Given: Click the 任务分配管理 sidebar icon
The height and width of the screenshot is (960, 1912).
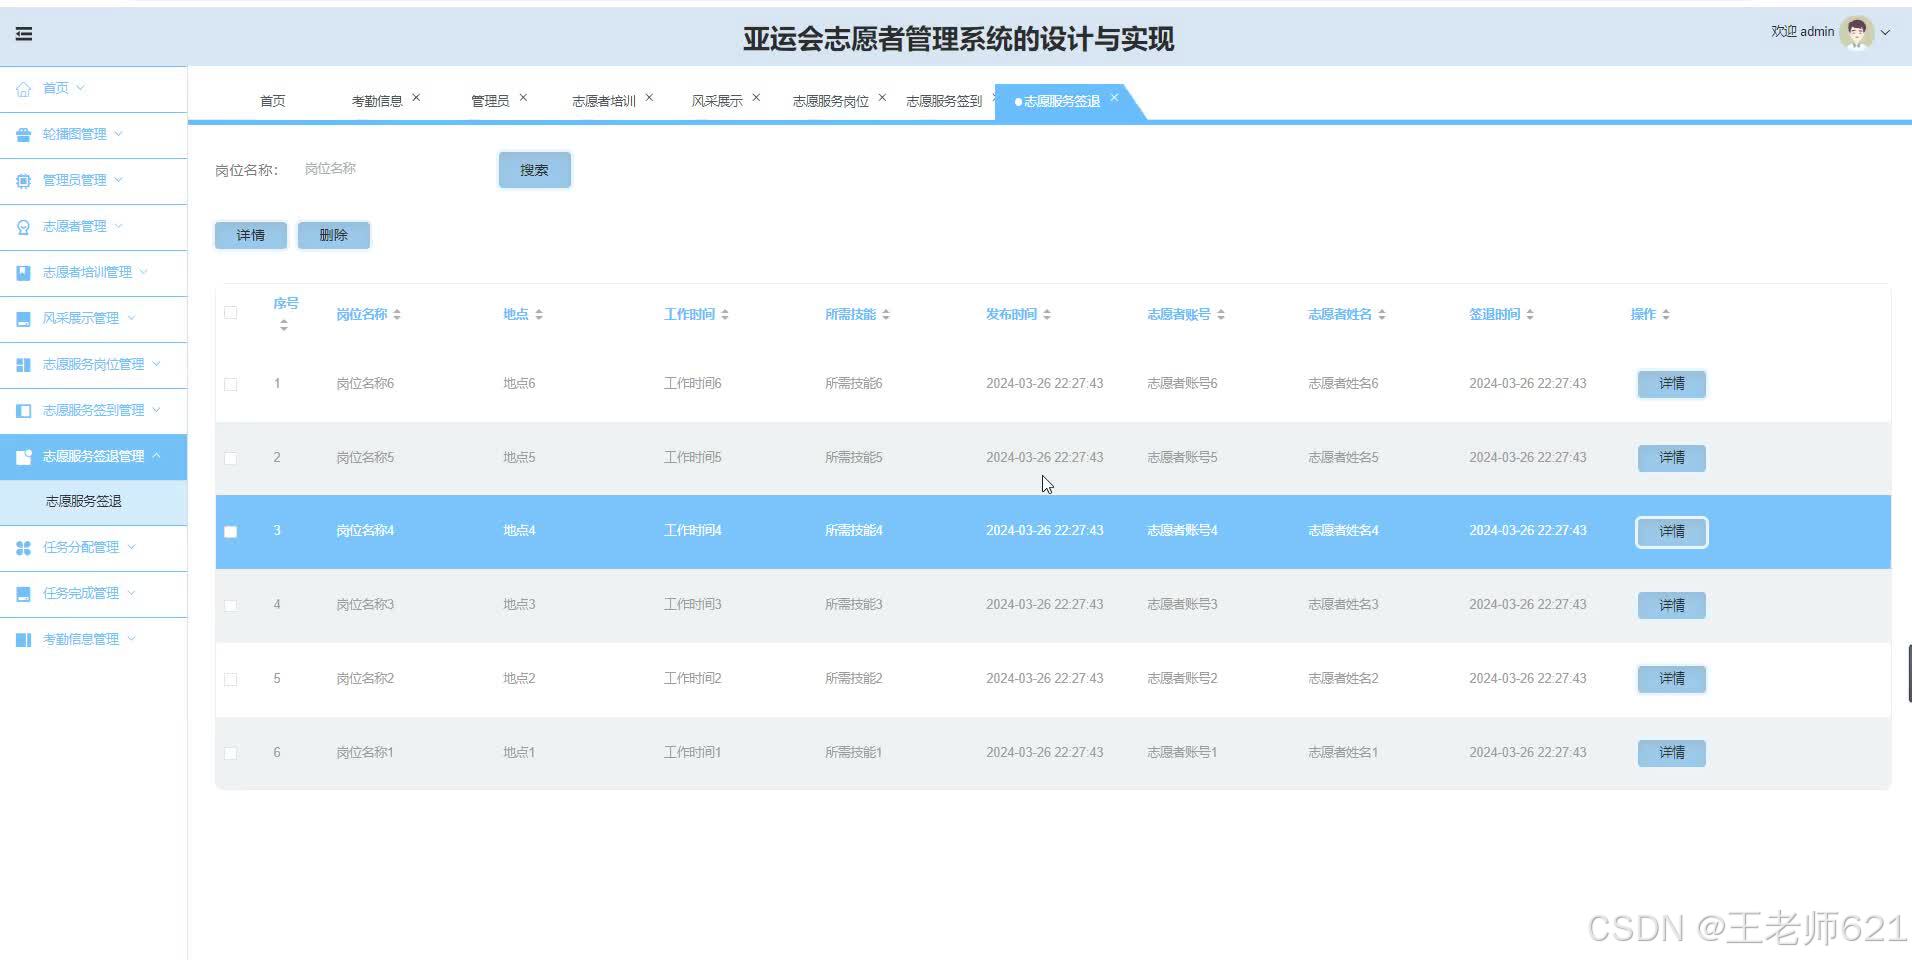Looking at the screenshot, I should [23, 548].
